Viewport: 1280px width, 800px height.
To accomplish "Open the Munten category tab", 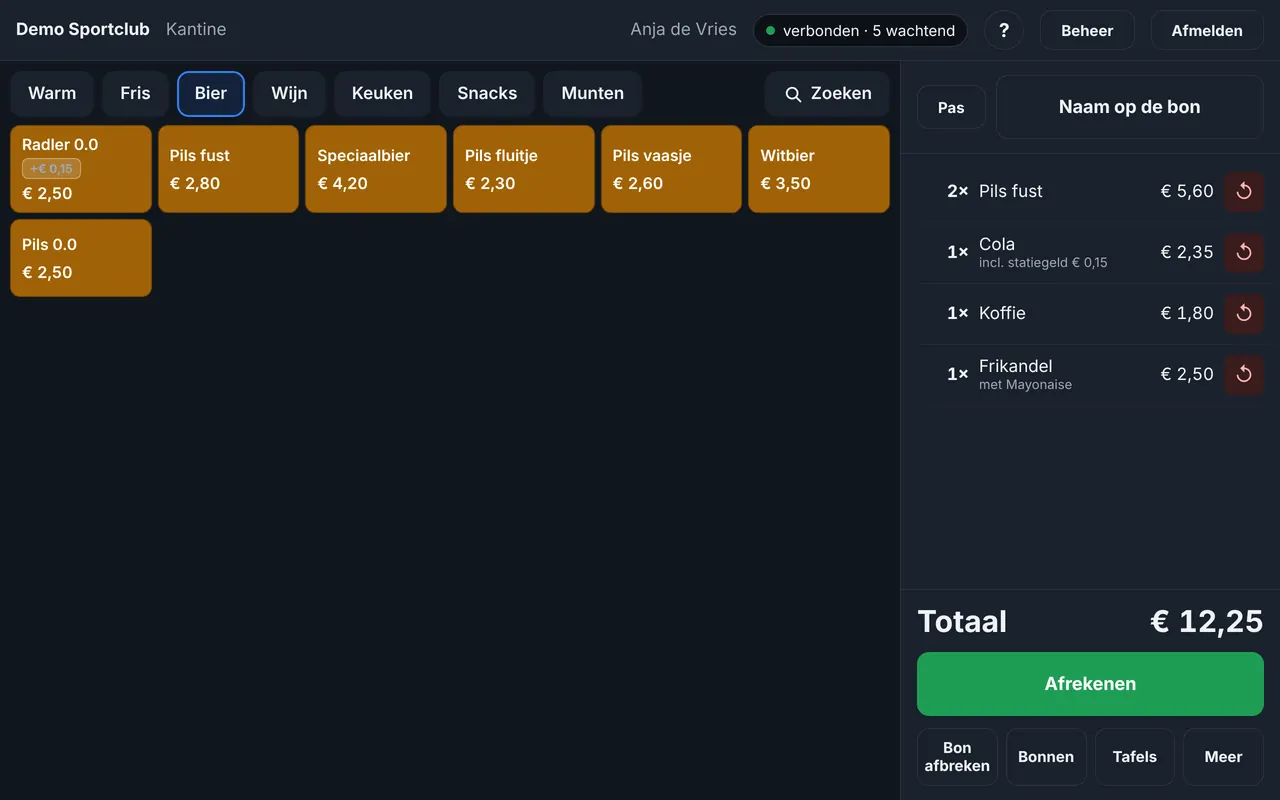I will [593, 94].
